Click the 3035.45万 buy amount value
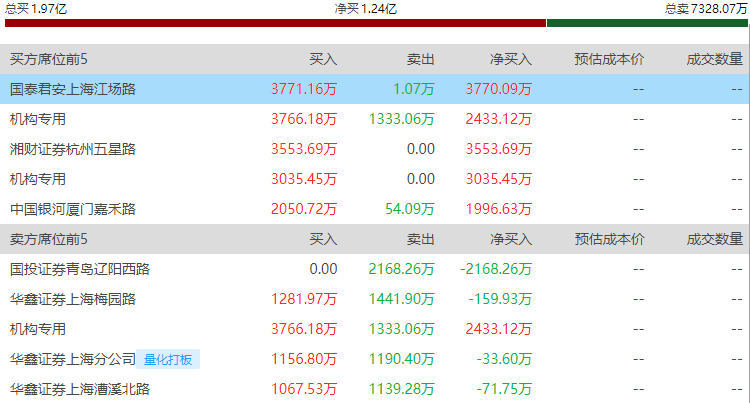 pos(304,179)
